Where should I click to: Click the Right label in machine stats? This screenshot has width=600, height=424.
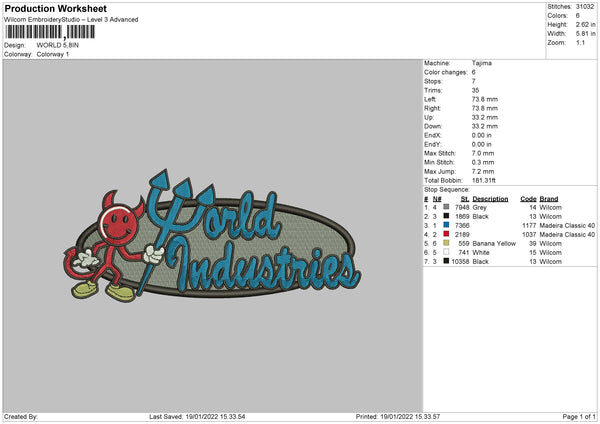(x=432, y=108)
